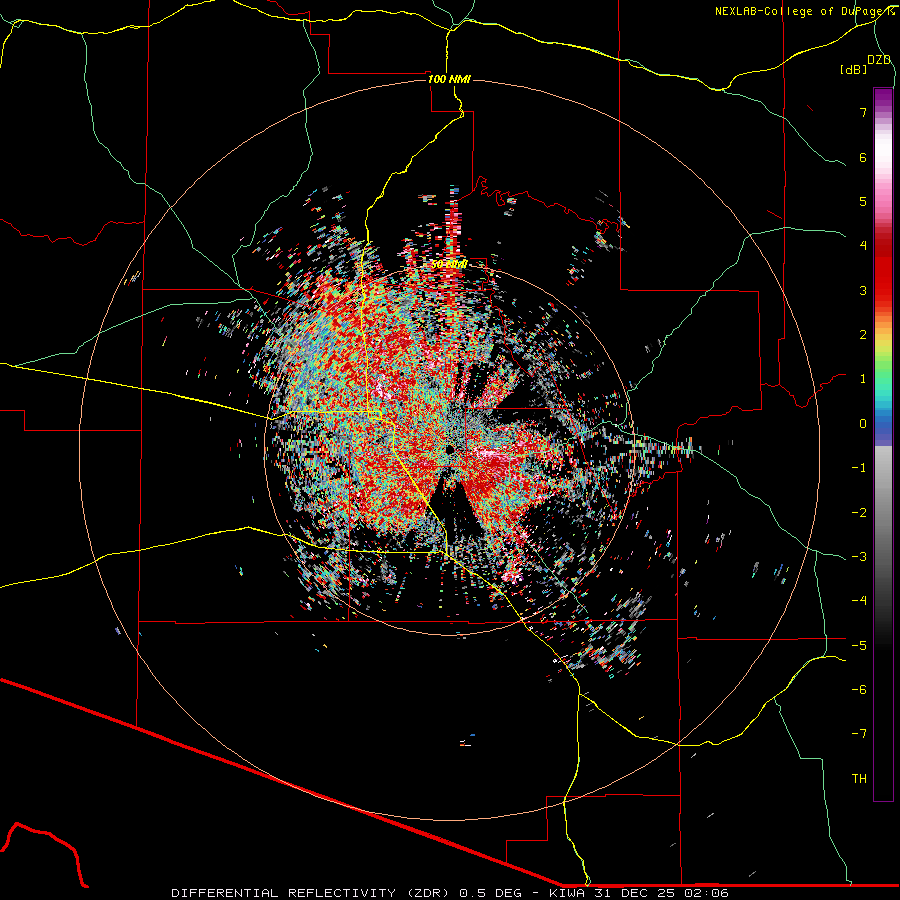The height and width of the screenshot is (900, 900).
Task: Click the 100 NMI range ring label
Action: 449,79
